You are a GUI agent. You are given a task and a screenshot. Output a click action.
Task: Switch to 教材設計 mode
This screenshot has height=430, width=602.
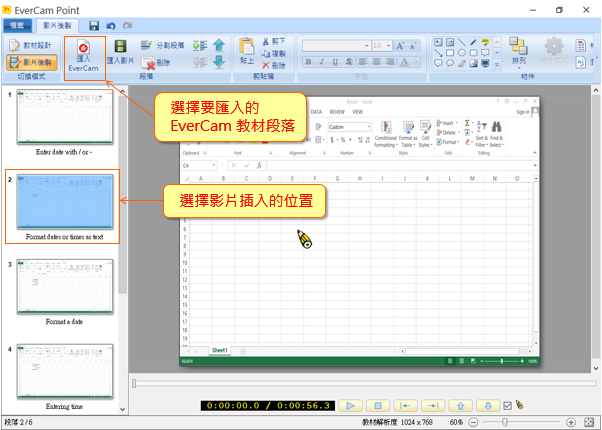[30, 45]
